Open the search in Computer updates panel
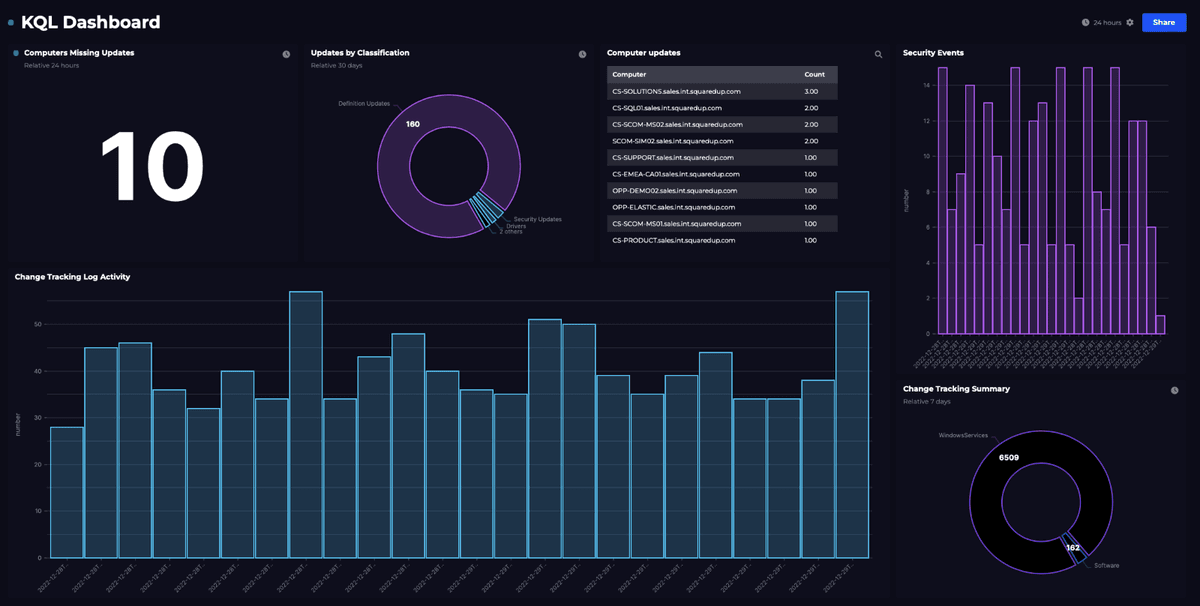The width and height of the screenshot is (1200, 606). (878, 54)
